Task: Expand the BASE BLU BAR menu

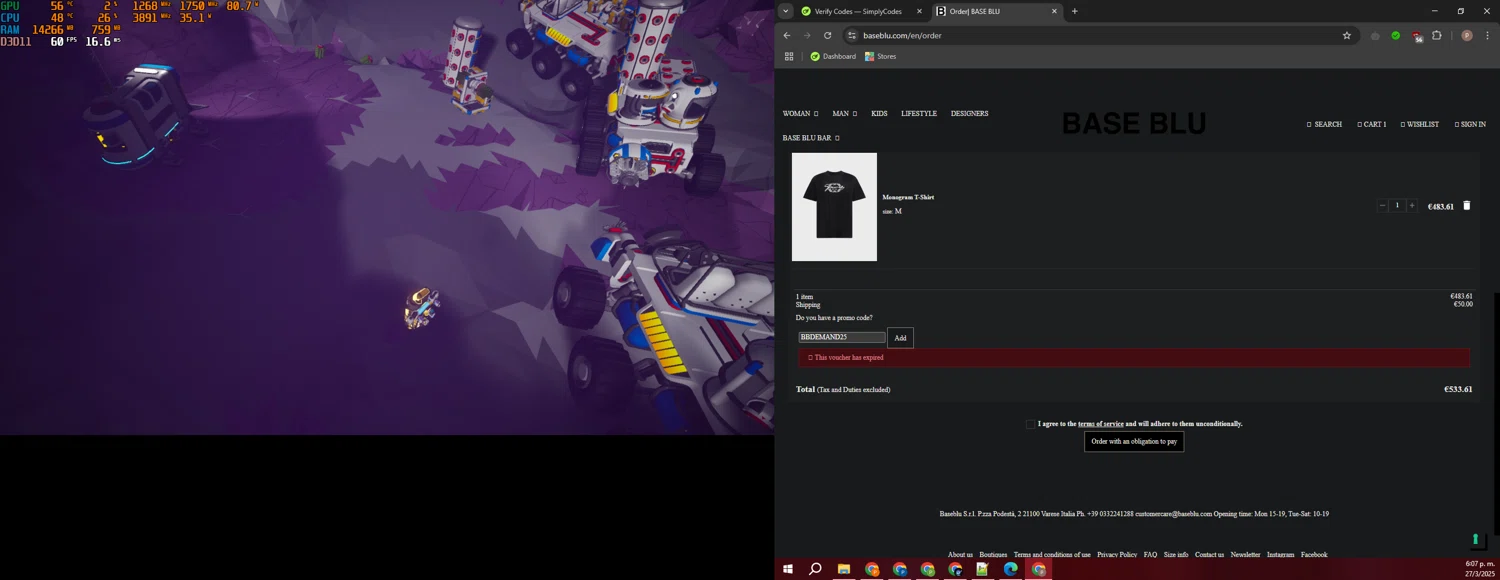Action: [811, 138]
